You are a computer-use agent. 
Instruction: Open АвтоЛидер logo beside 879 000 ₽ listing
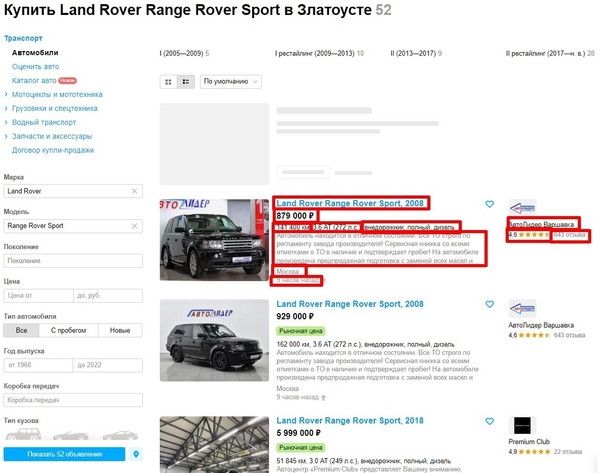522,208
